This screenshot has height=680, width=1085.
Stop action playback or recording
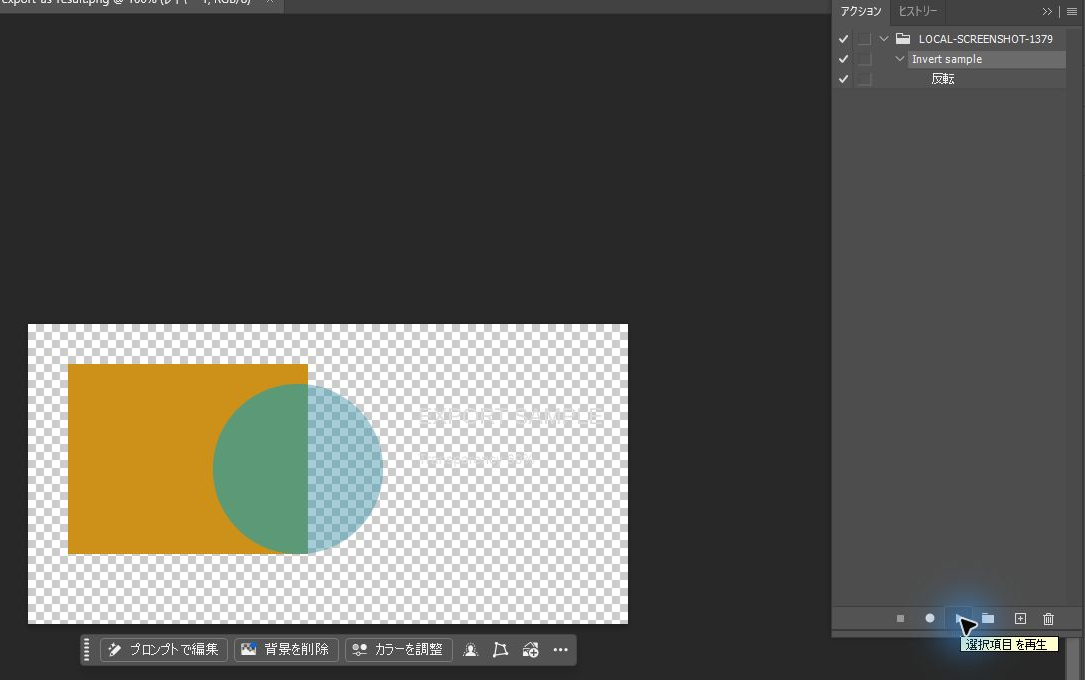(x=900, y=618)
